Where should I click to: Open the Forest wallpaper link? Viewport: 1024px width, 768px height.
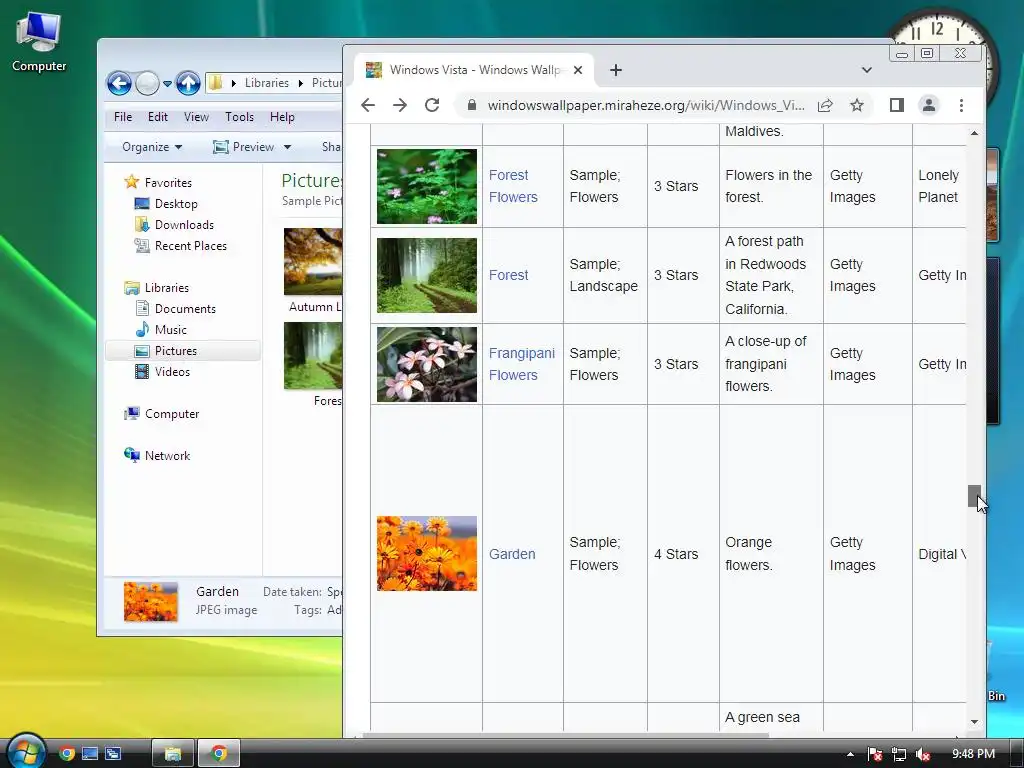tap(508, 275)
